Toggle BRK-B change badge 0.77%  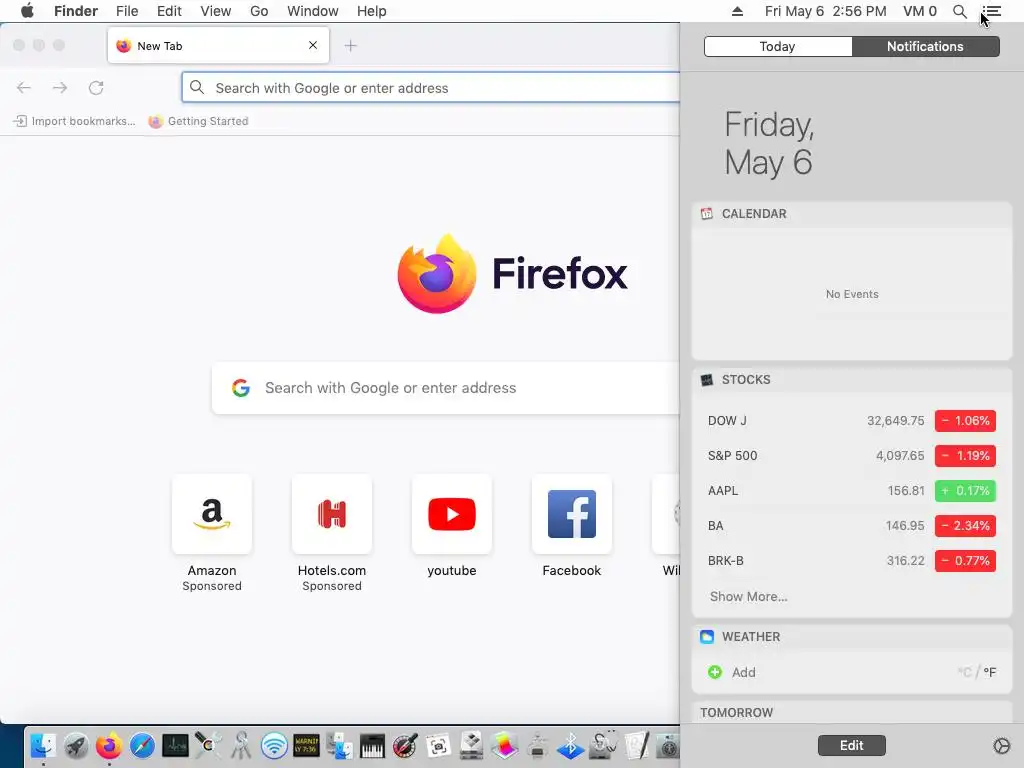[965, 560]
